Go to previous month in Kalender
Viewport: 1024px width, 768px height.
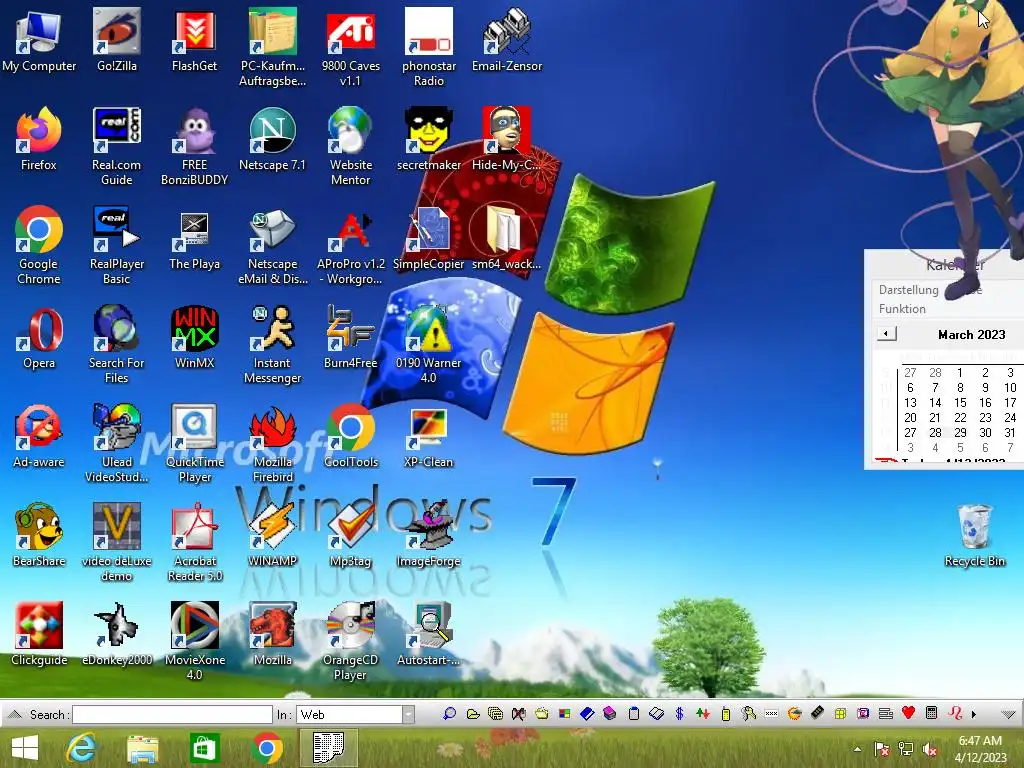[886, 334]
